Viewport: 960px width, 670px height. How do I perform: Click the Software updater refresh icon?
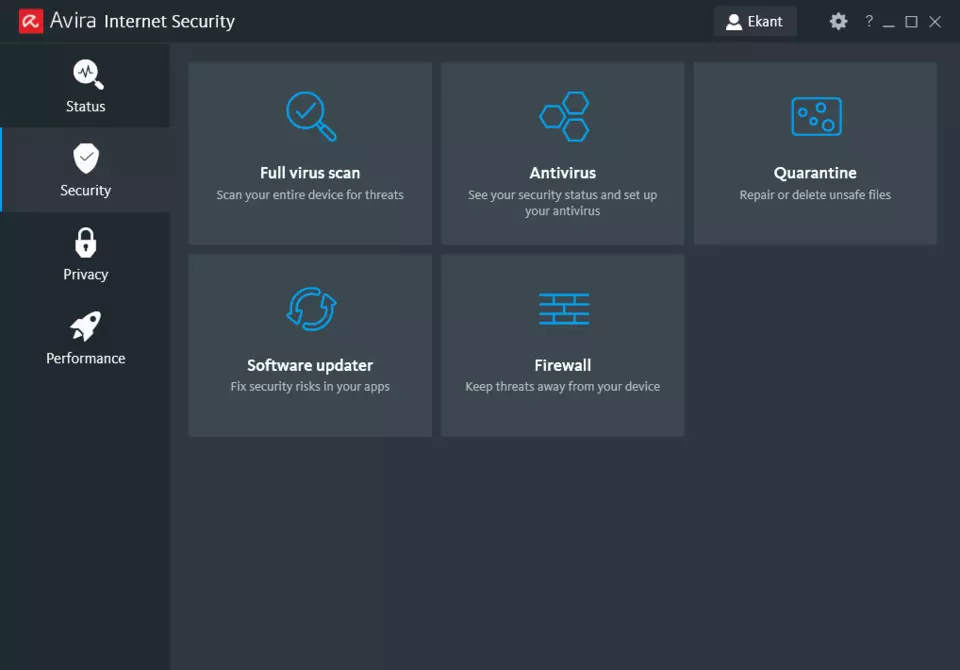(x=310, y=308)
